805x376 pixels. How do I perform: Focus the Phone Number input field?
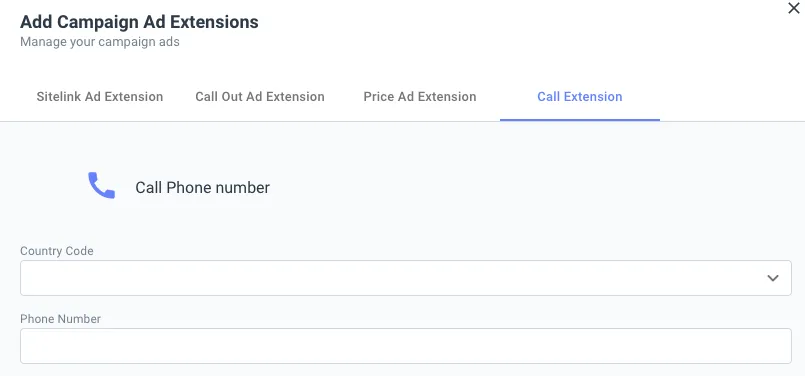pos(406,346)
